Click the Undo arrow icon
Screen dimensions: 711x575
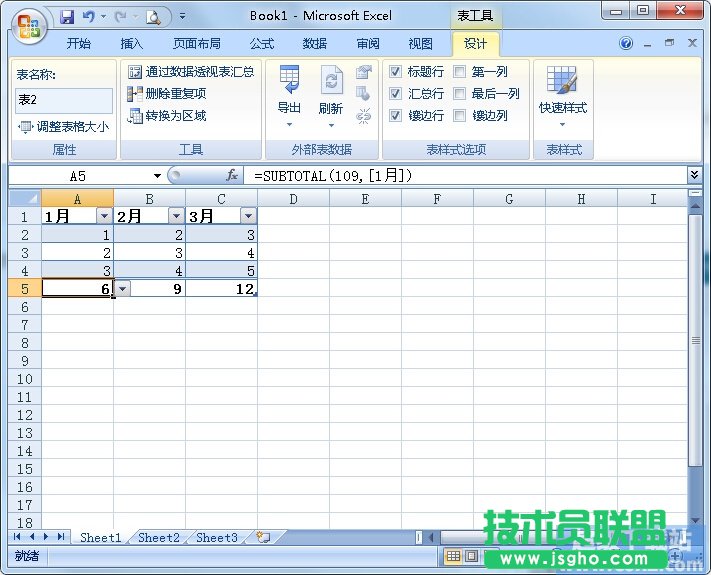[x=89, y=17]
